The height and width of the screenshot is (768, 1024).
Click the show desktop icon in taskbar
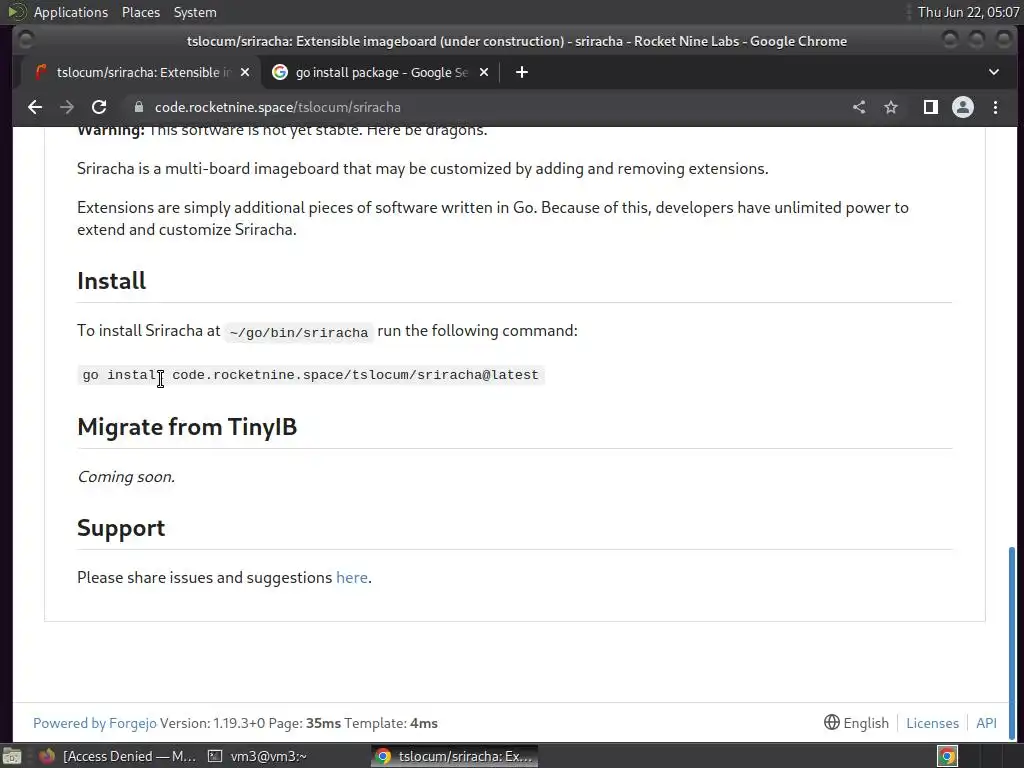[x=12, y=756]
